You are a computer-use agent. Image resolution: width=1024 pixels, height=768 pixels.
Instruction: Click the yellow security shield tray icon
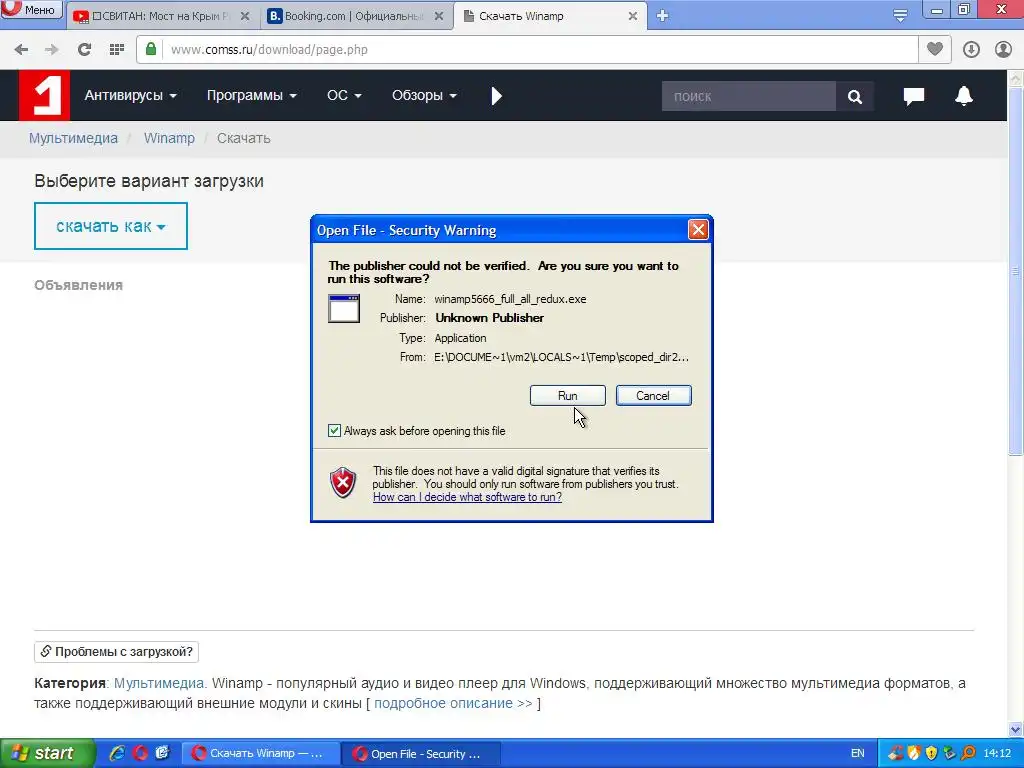(932, 753)
